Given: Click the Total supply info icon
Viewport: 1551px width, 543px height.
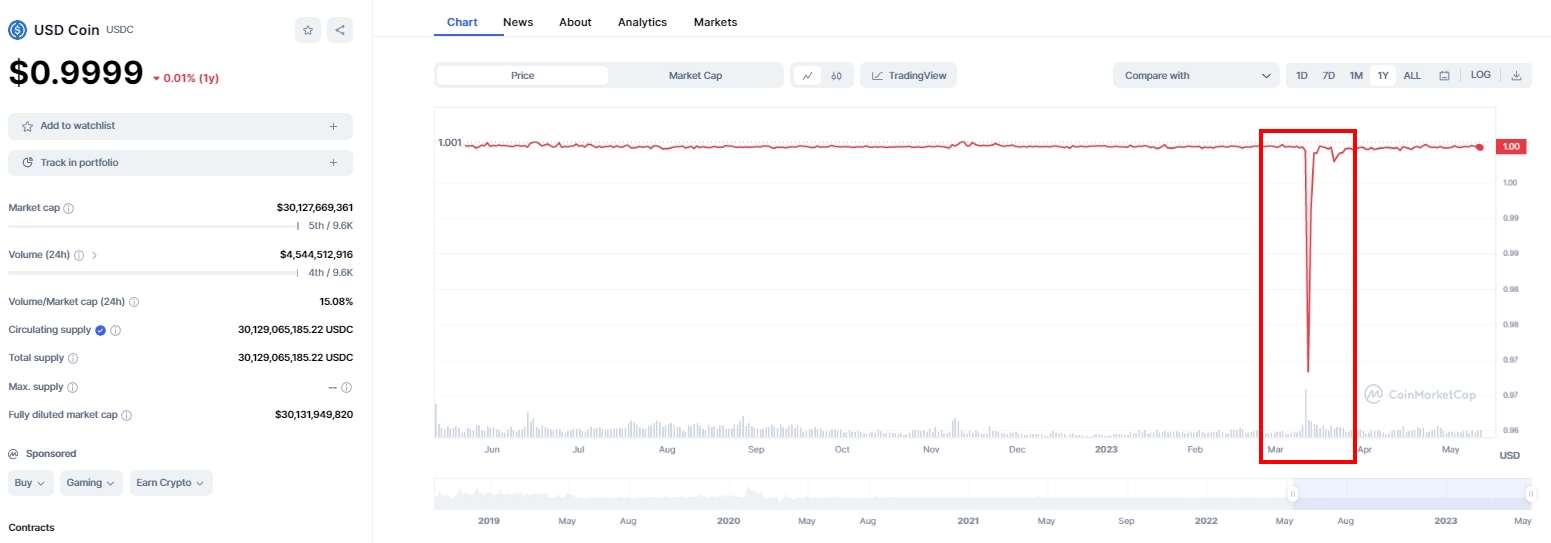Looking at the screenshot, I should coord(73,358).
